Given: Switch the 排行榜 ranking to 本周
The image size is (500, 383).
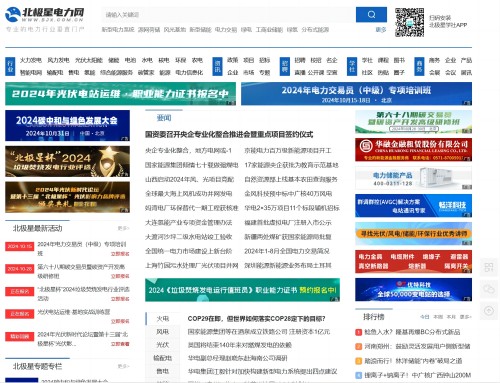Looking at the screenshot, I should 438,317.
